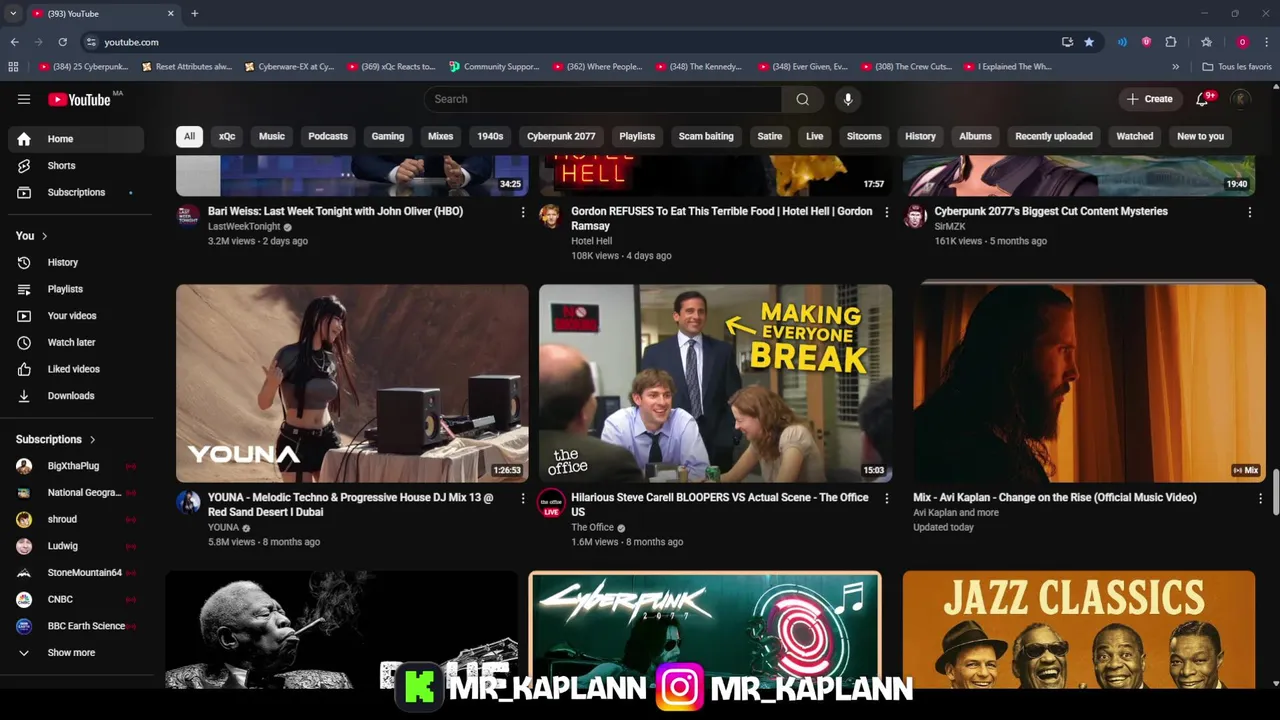Open more options for YOUNA video
Viewport: 1280px width, 720px height.
(x=522, y=498)
